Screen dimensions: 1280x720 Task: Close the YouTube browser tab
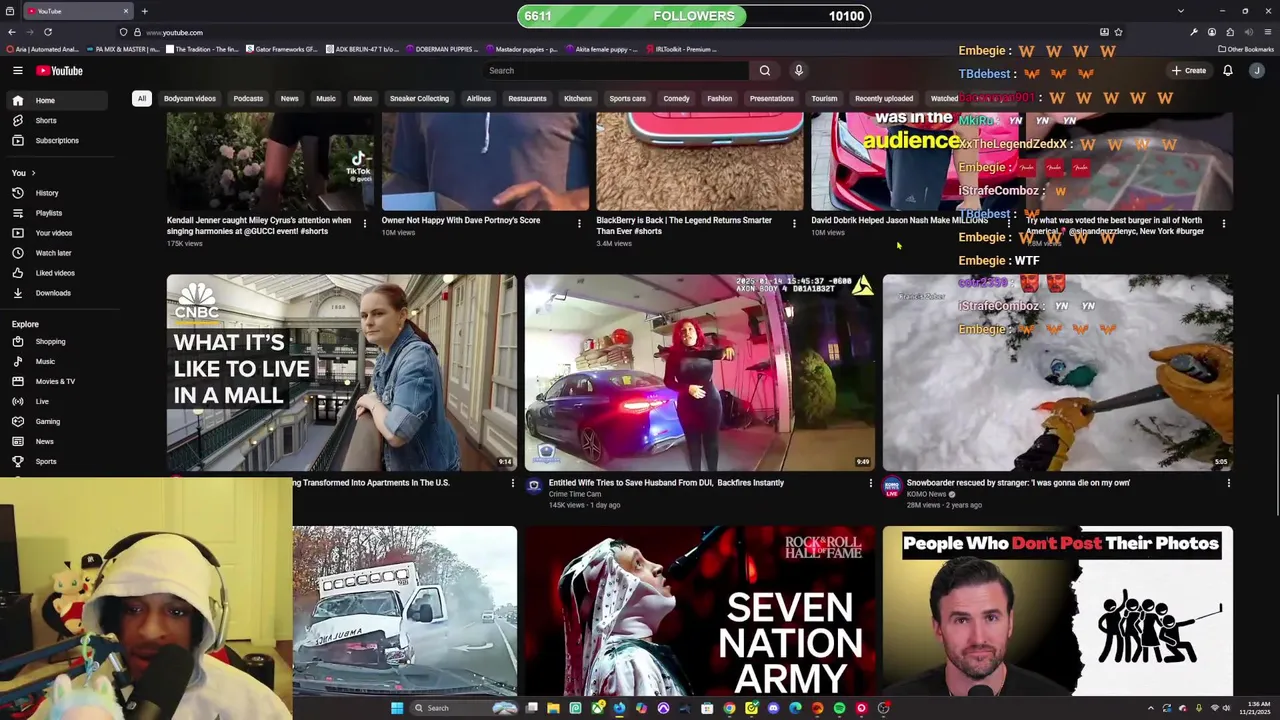pos(126,11)
